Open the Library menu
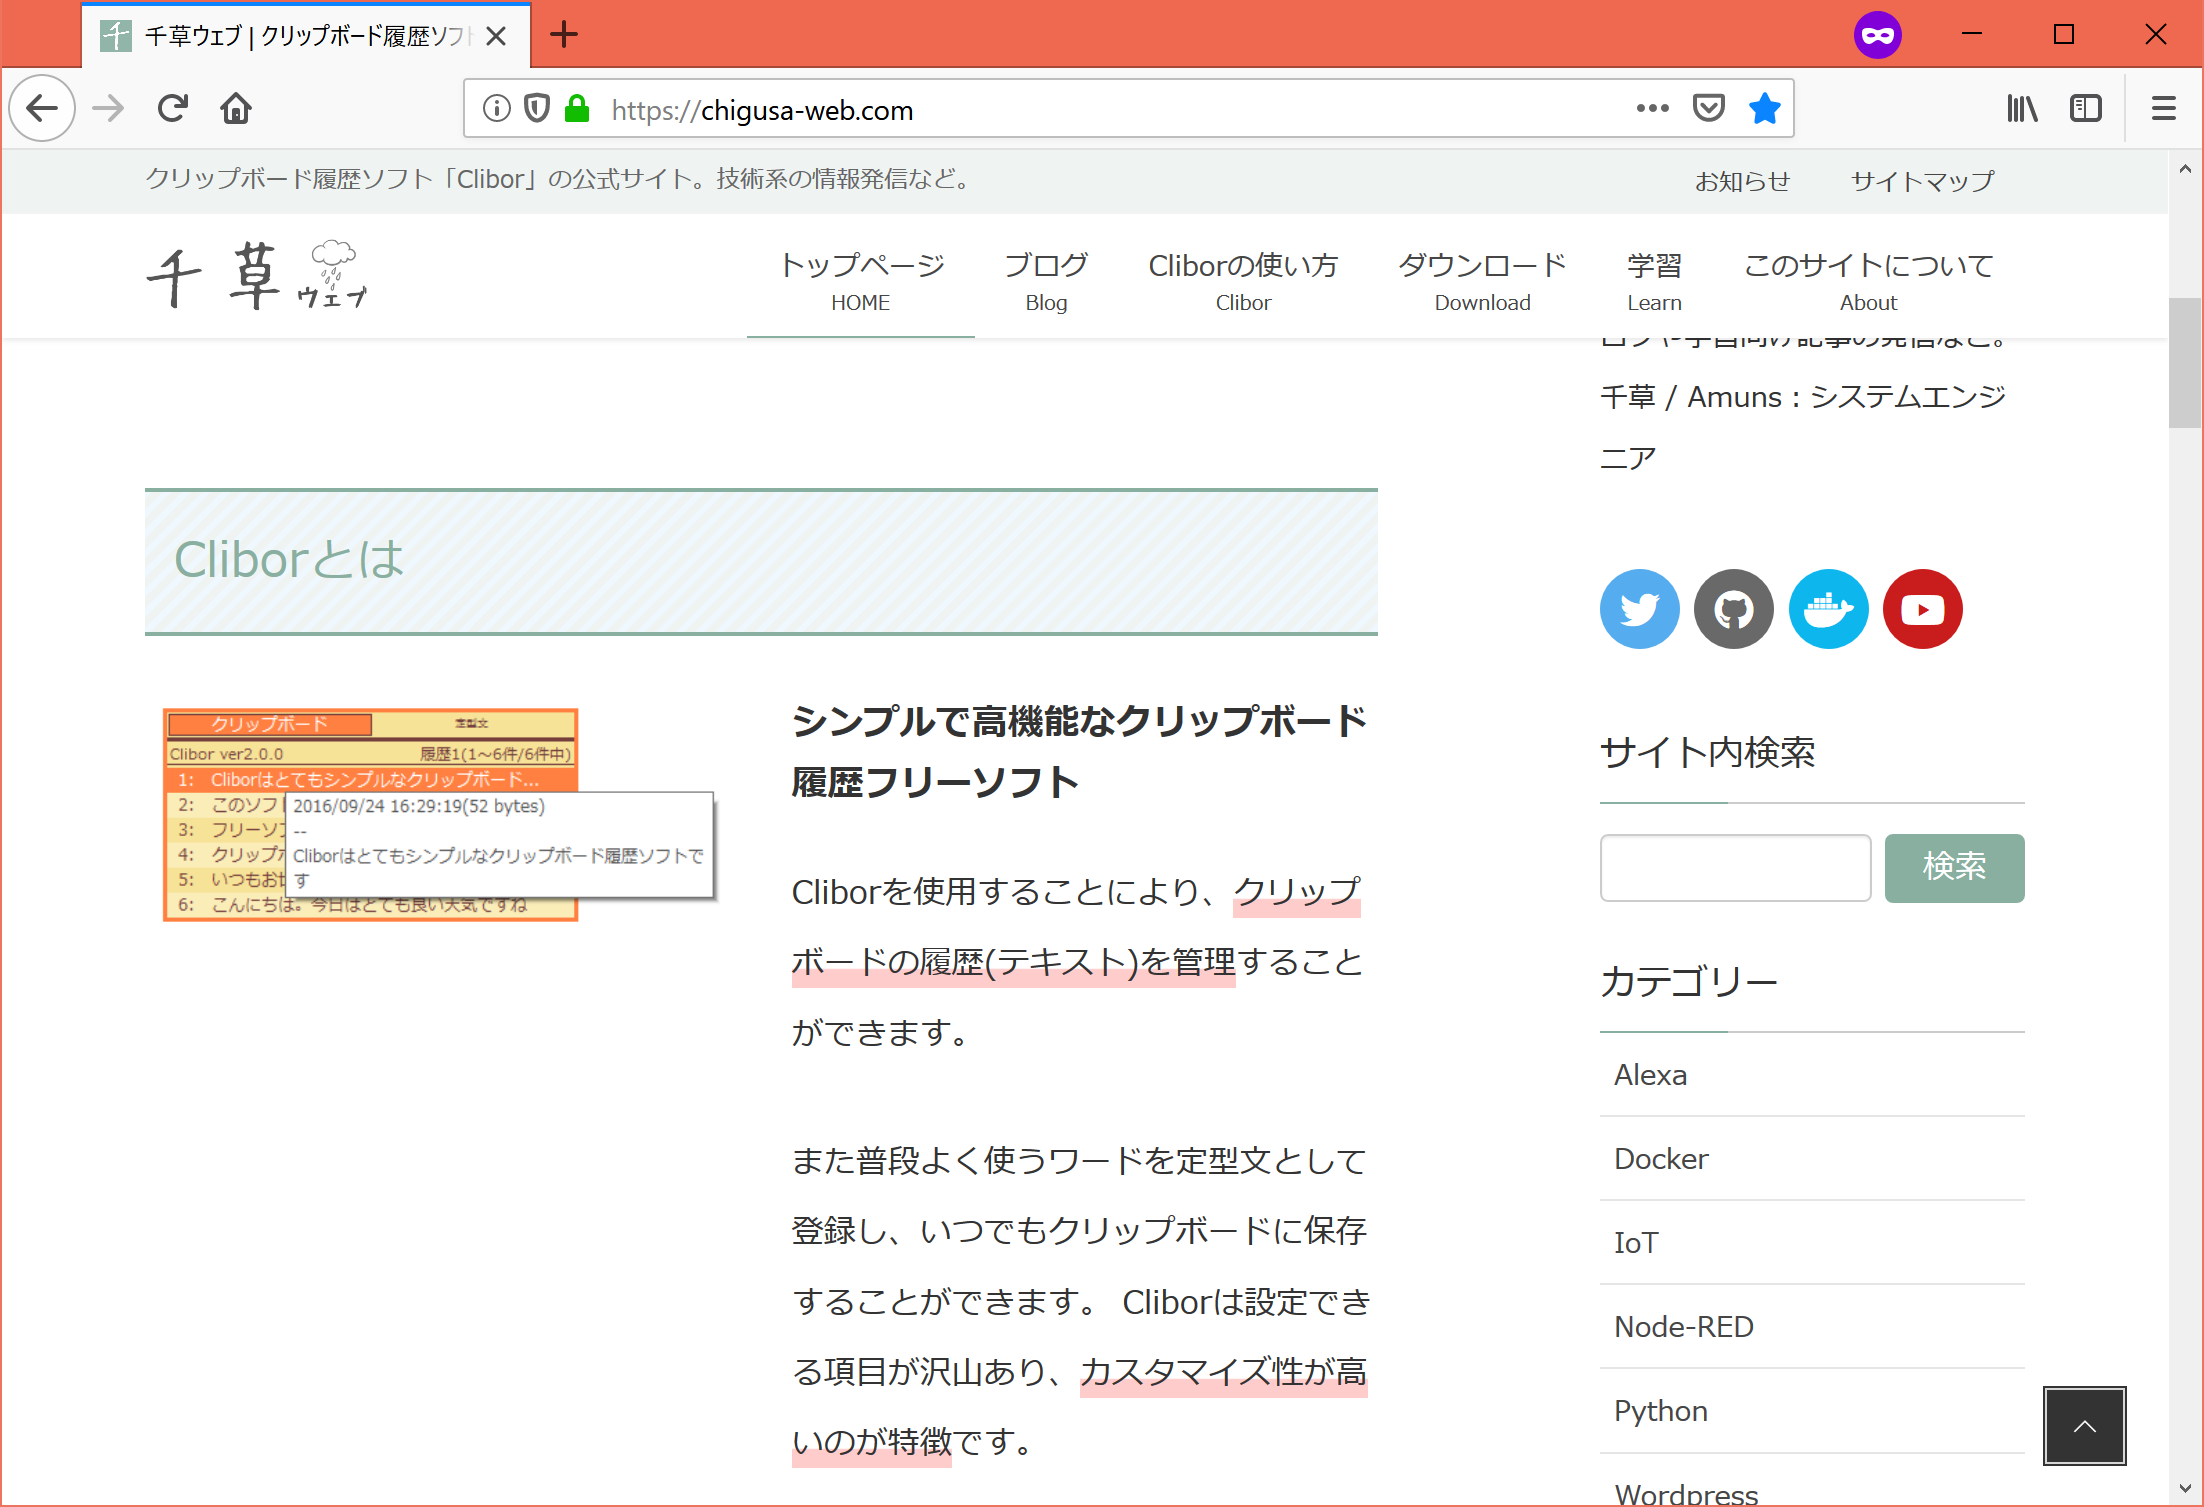This screenshot has width=2204, height=1507. 2022,108
